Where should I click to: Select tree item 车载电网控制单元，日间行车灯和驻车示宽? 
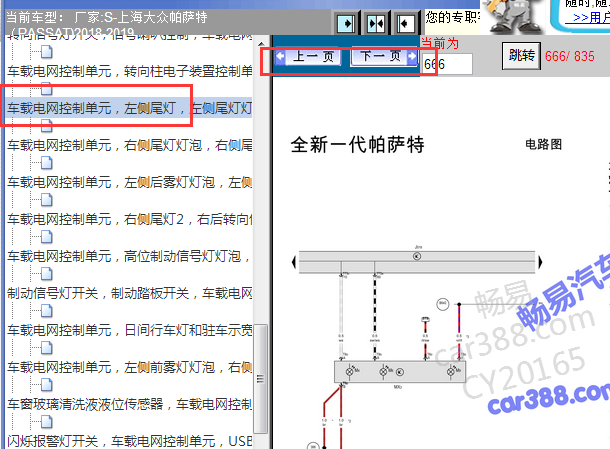tap(130, 330)
